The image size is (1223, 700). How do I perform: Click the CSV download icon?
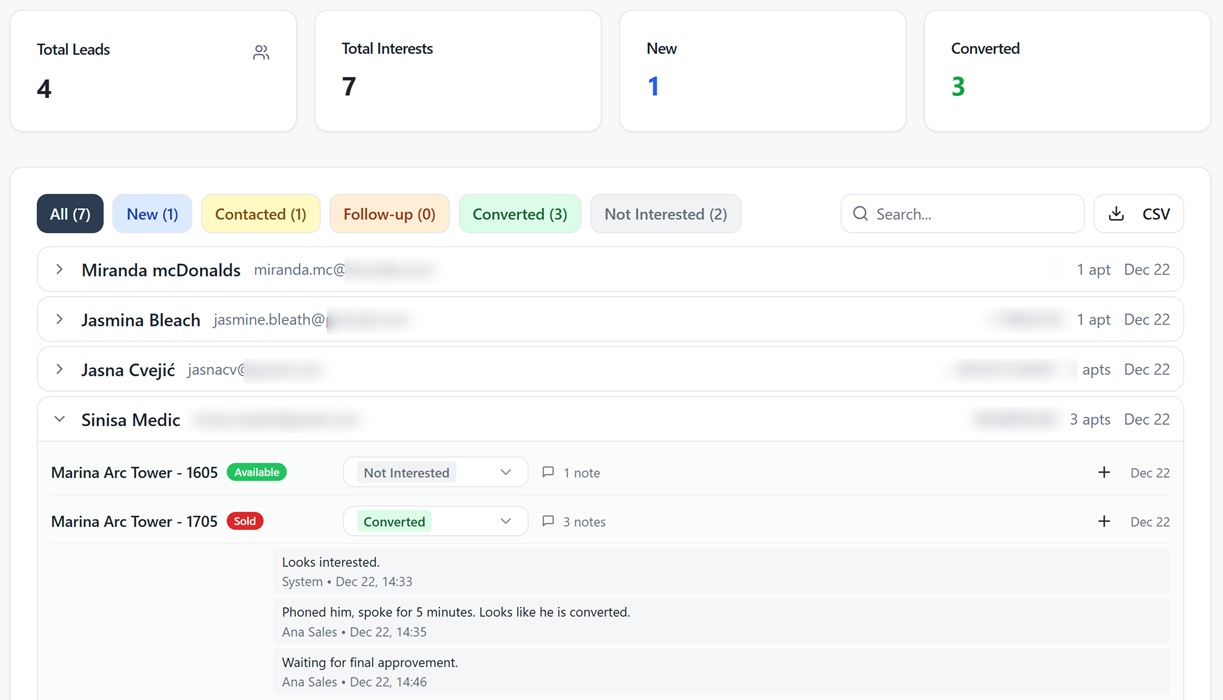click(x=1116, y=214)
